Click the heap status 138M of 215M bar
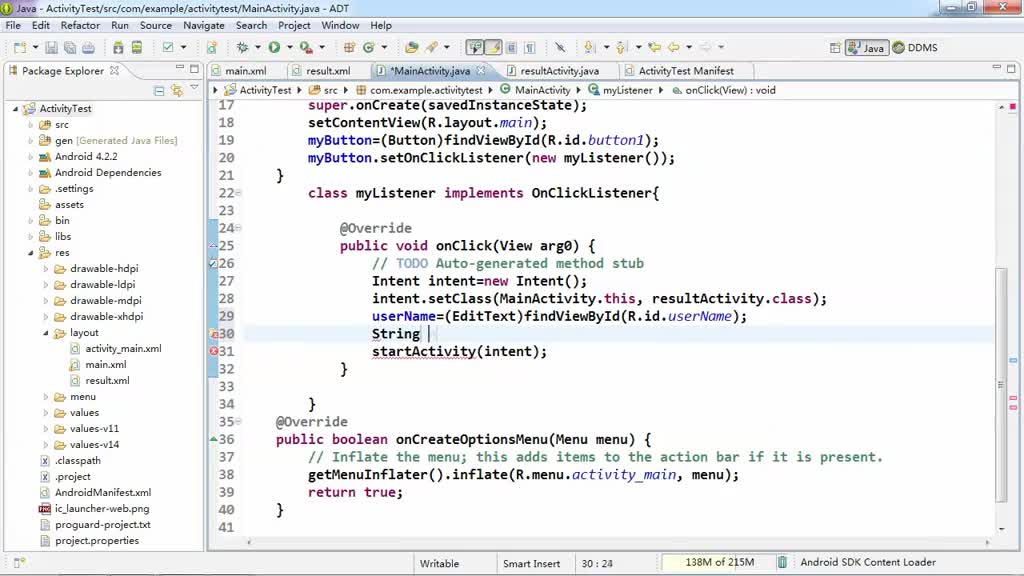Screen dimensions: 1024x576 coord(718,562)
